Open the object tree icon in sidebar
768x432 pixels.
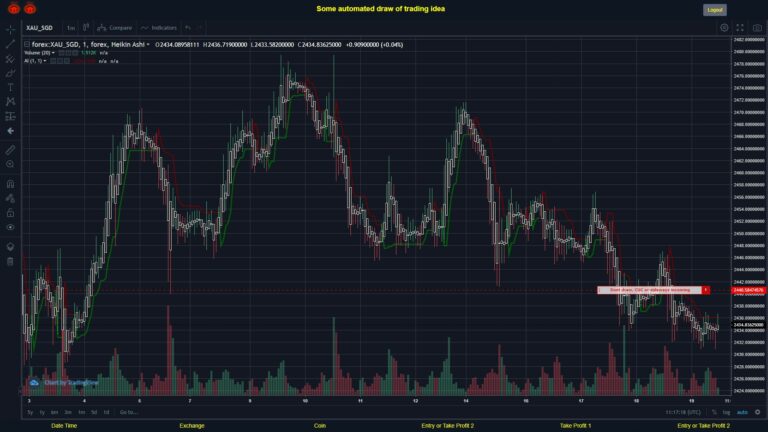click(10, 246)
